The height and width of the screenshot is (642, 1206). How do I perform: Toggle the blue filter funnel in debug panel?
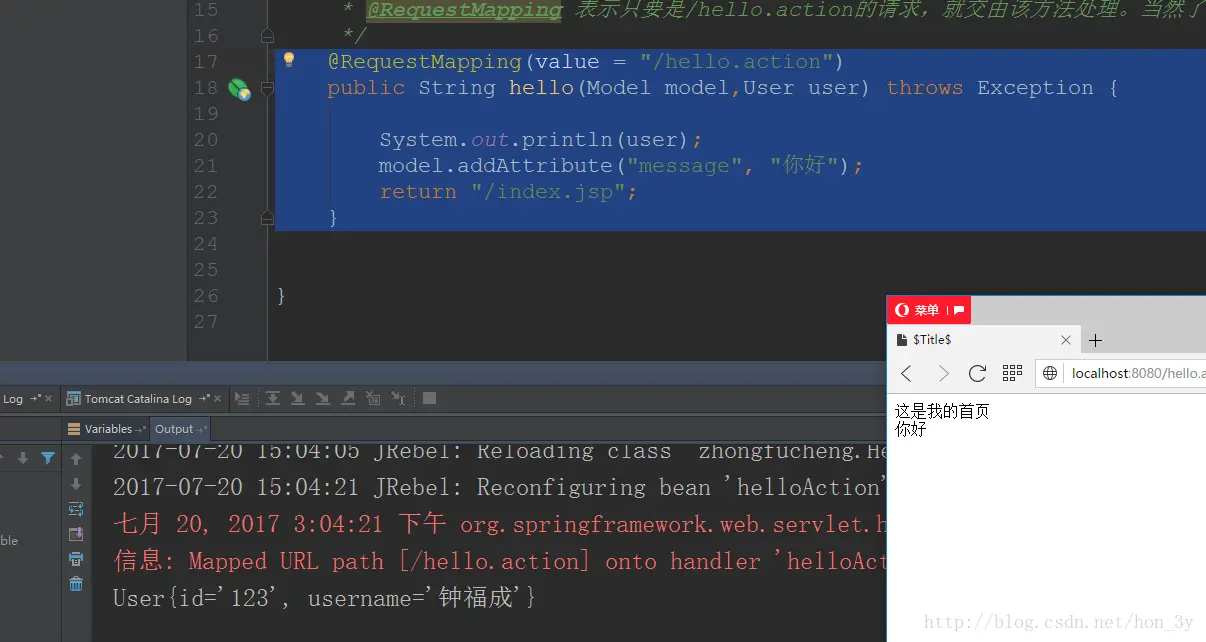tap(47, 457)
